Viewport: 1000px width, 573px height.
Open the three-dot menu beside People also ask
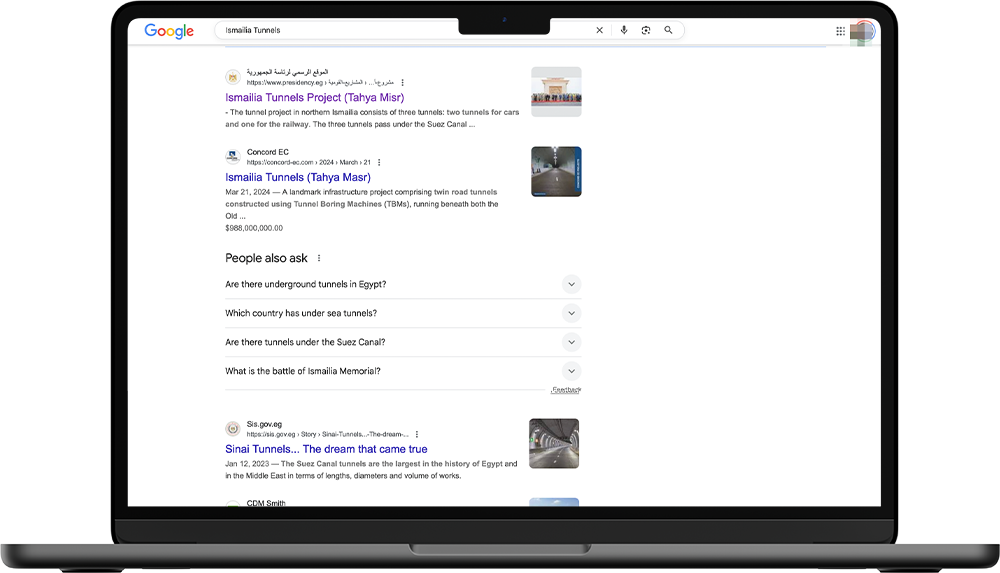click(319, 258)
